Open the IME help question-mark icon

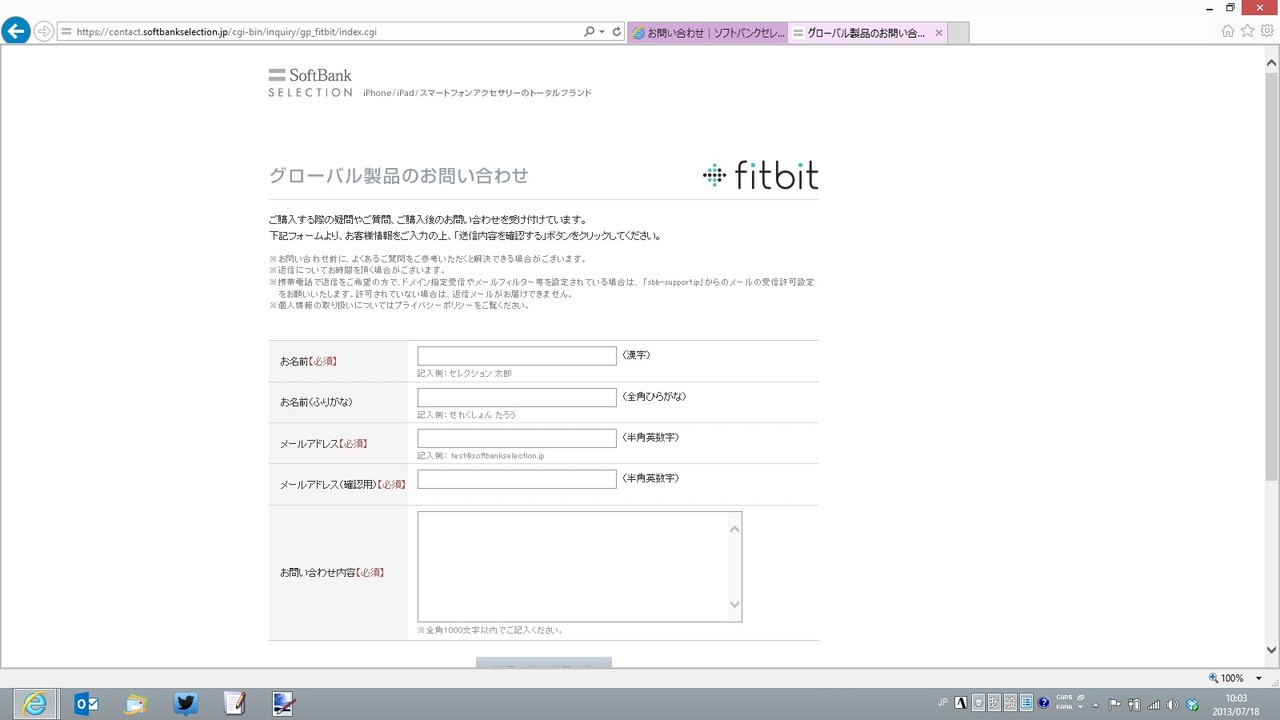pyautogui.click(x=1044, y=702)
